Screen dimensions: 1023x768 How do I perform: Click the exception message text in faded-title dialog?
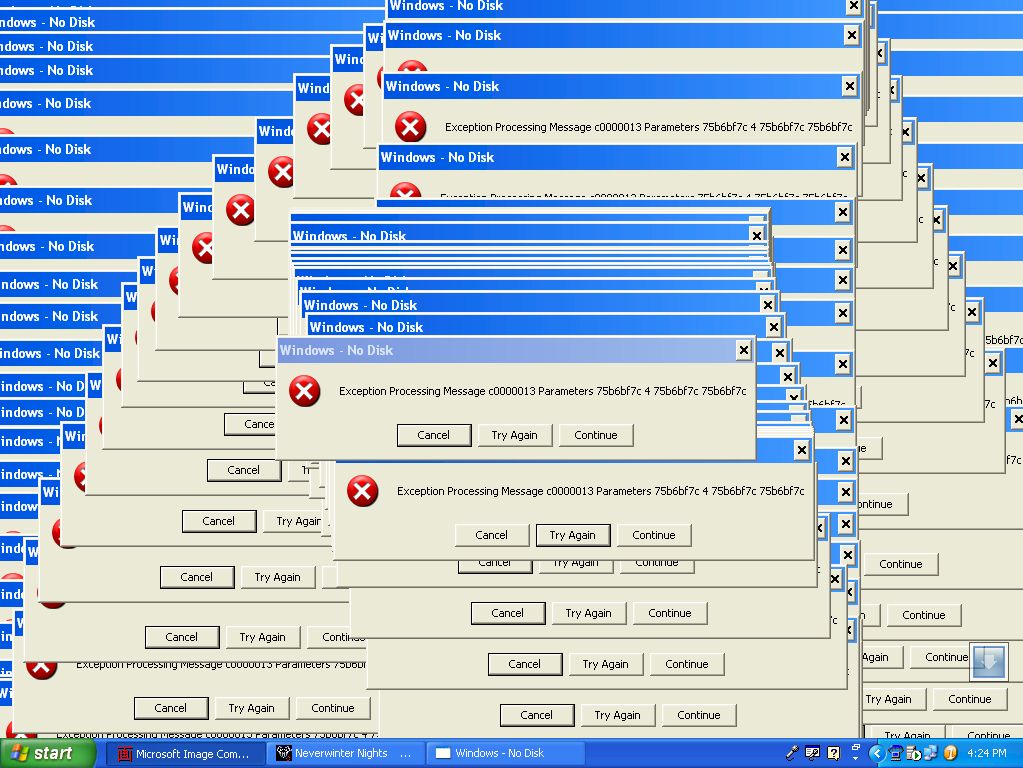tap(542, 391)
